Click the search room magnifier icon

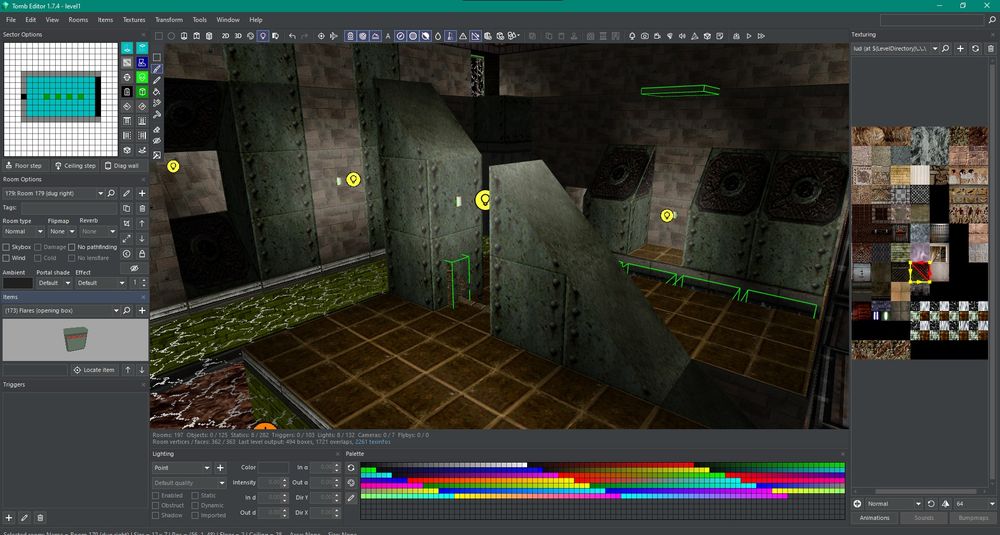pos(111,193)
